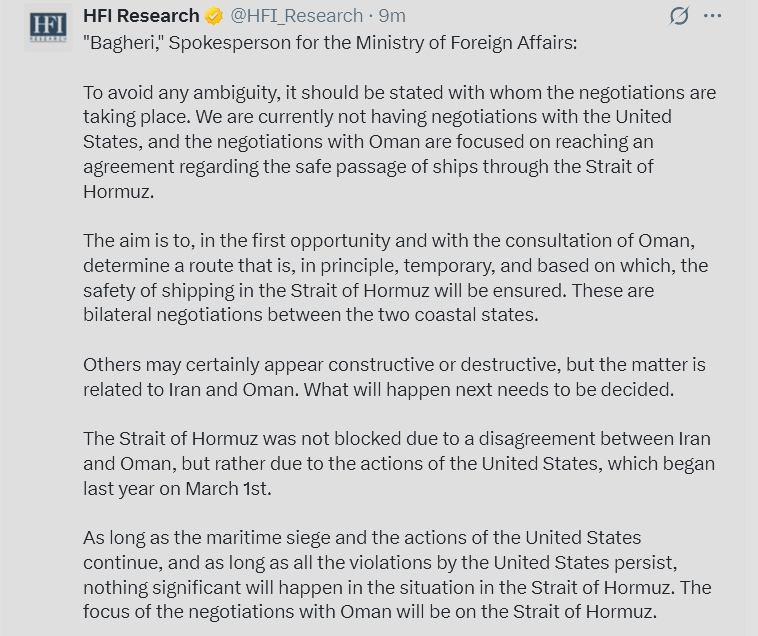The width and height of the screenshot is (758, 636).
Task: Open the HFI Research profile avatar
Action: [48, 28]
